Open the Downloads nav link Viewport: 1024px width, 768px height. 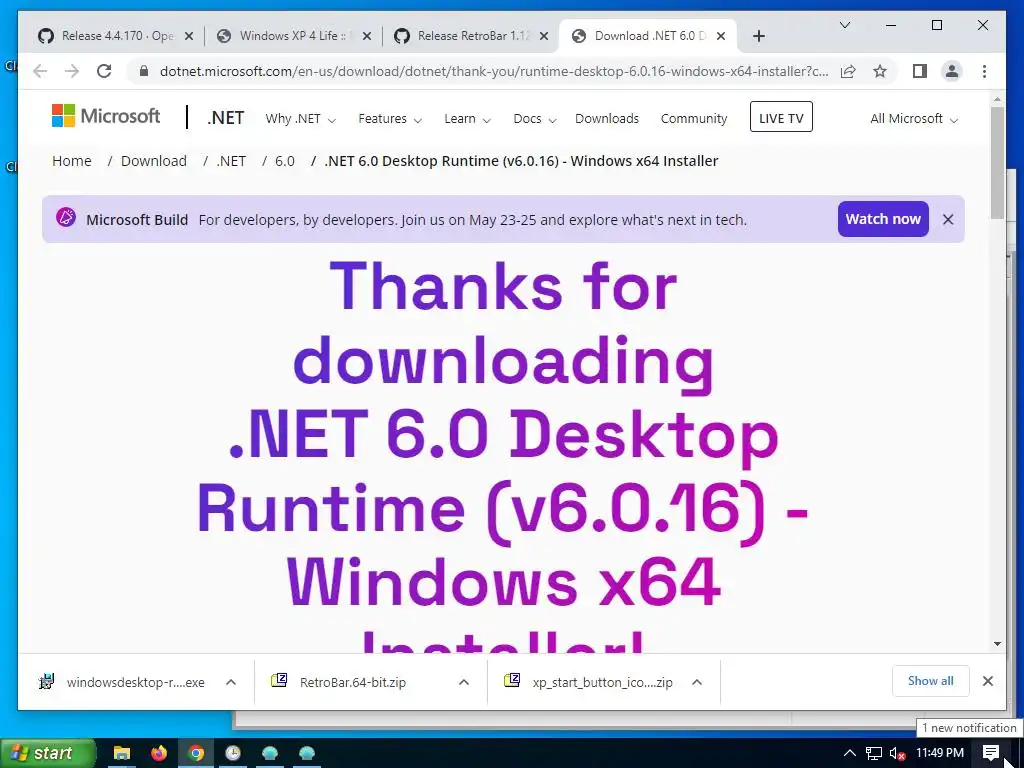tap(607, 119)
